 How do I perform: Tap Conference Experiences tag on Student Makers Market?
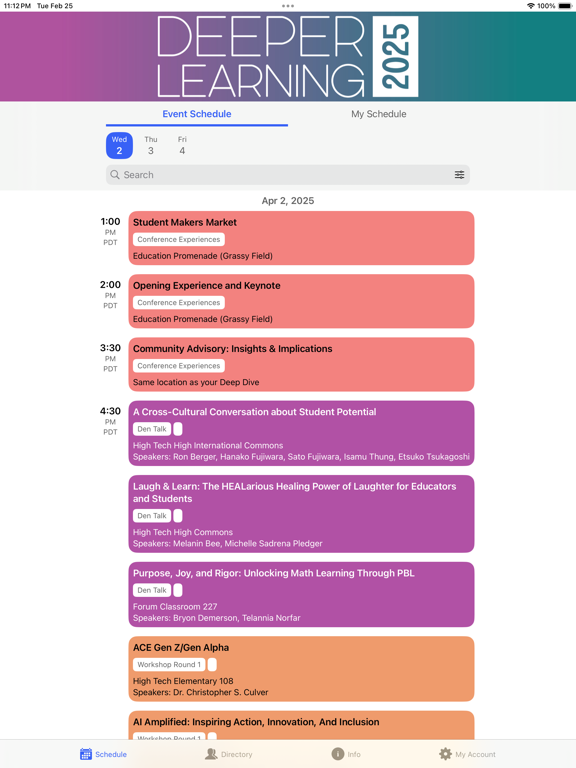[x=179, y=240]
